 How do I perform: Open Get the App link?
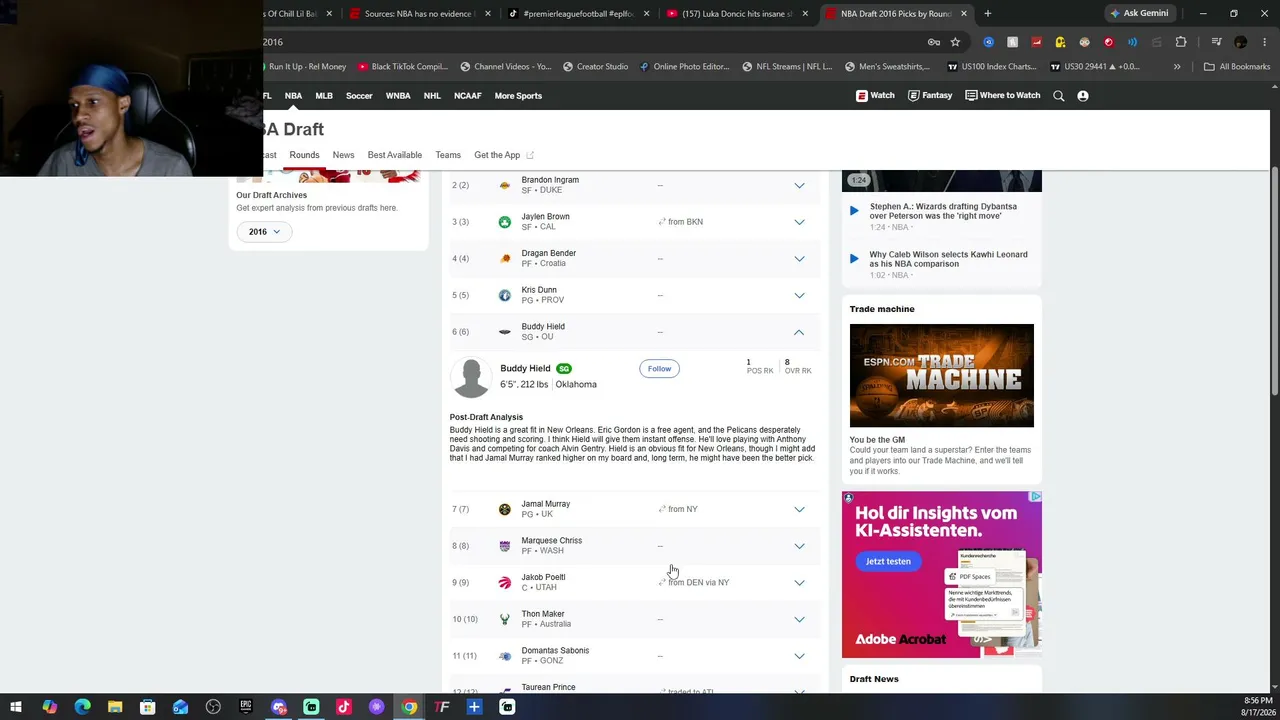pos(504,155)
